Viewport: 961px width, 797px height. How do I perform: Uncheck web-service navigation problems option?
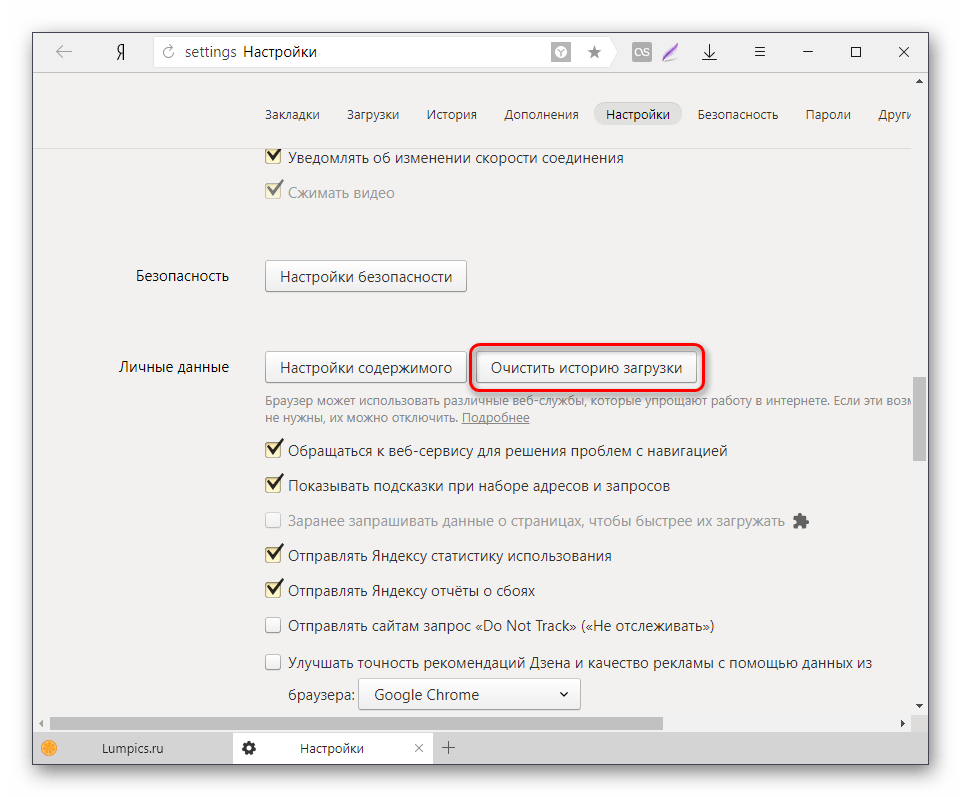click(x=273, y=449)
